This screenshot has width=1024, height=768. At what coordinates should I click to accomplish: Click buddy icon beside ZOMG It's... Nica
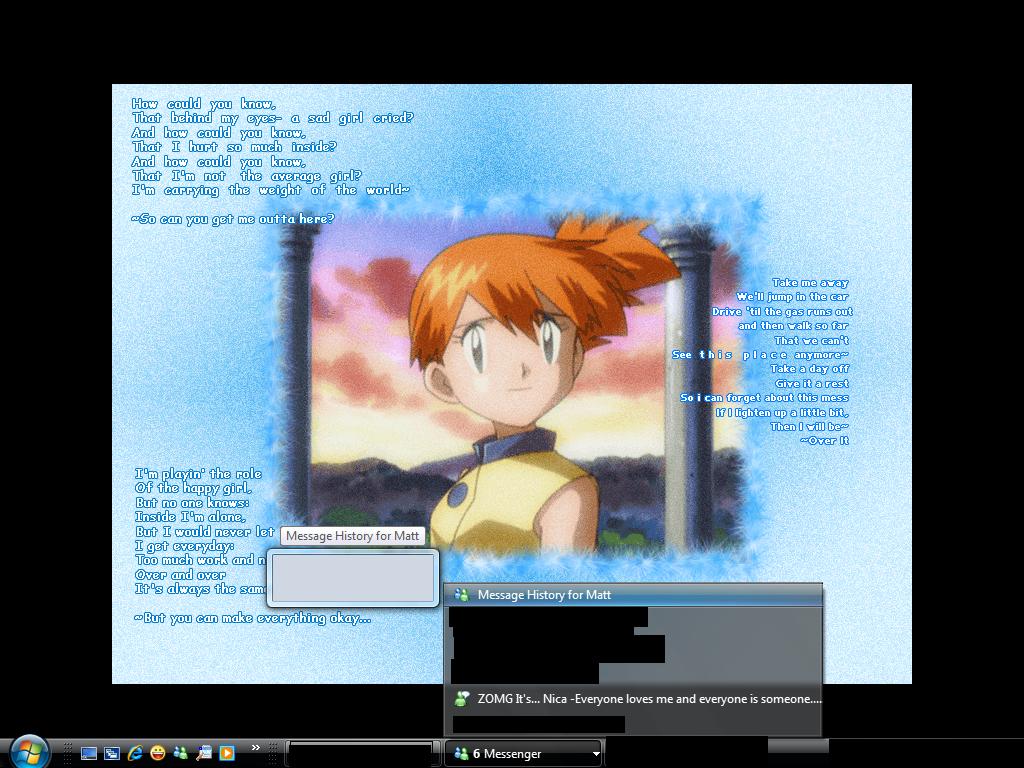click(462, 699)
